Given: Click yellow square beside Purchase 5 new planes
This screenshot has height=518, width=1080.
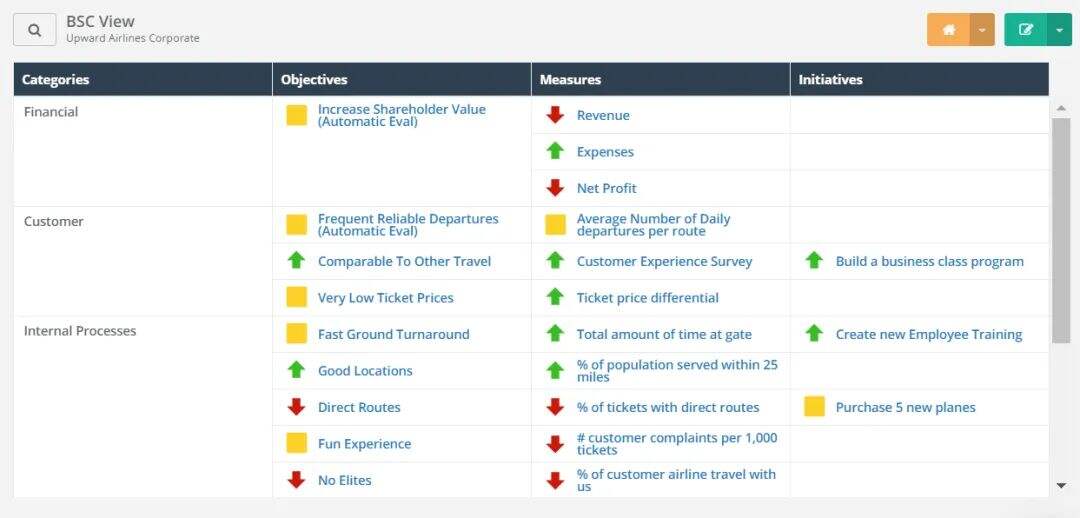Looking at the screenshot, I should (x=814, y=407).
